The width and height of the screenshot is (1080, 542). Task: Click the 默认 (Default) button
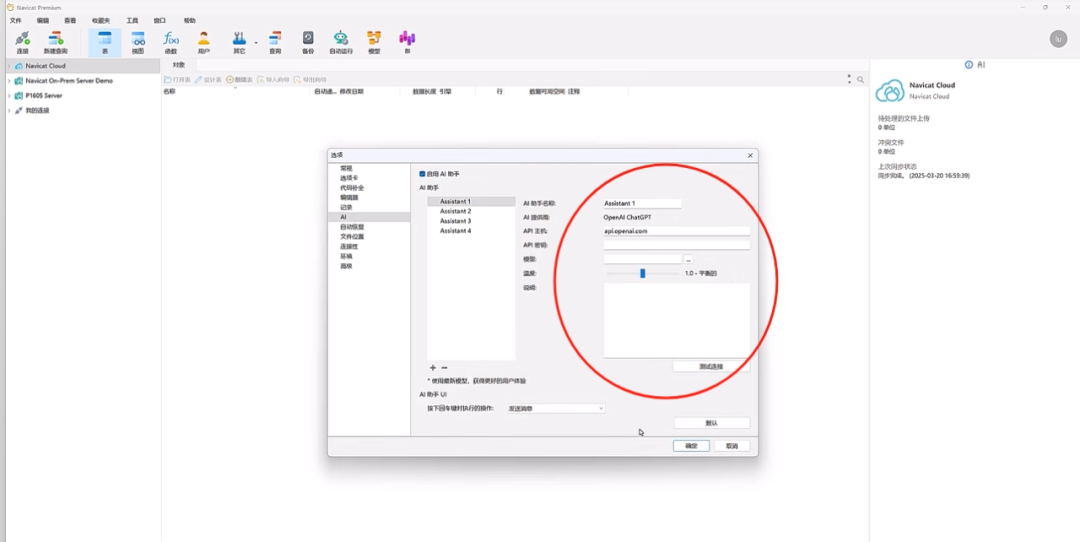click(712, 423)
